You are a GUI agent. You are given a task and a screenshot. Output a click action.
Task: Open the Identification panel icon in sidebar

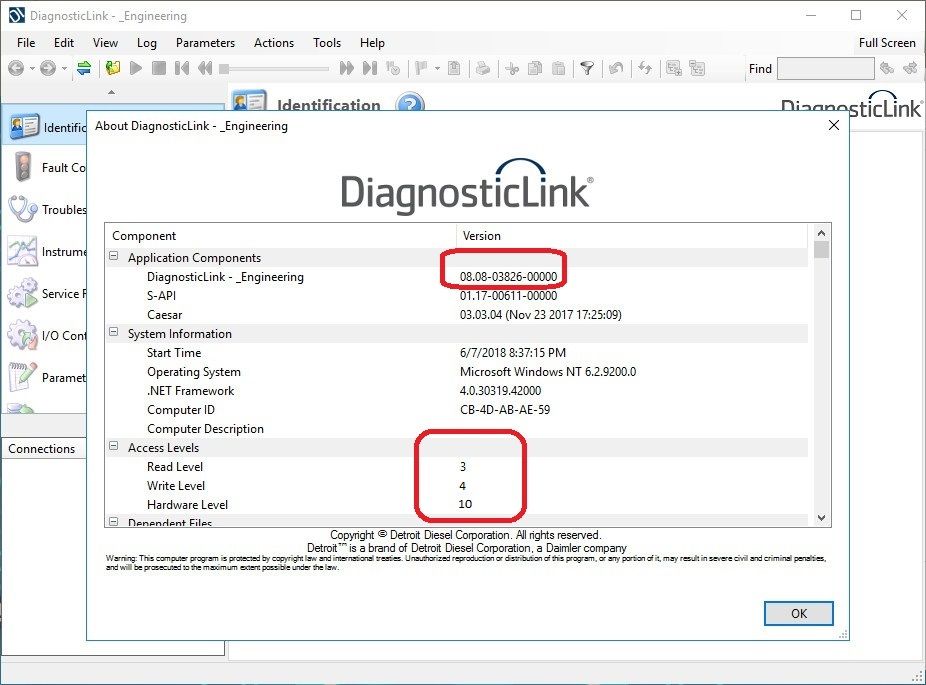pos(24,127)
